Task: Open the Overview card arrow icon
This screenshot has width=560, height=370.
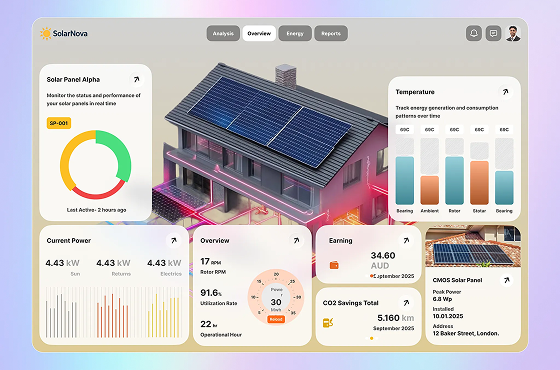Action: point(296,240)
